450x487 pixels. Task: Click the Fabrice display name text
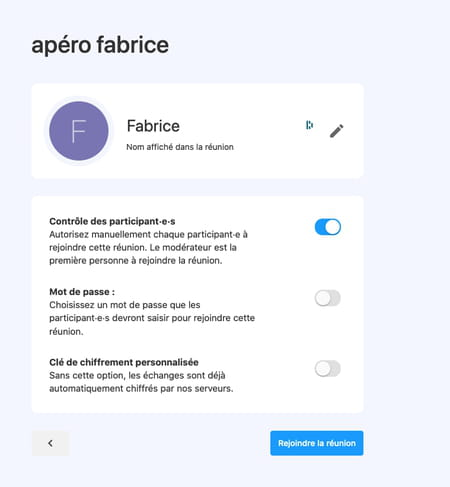point(153,126)
